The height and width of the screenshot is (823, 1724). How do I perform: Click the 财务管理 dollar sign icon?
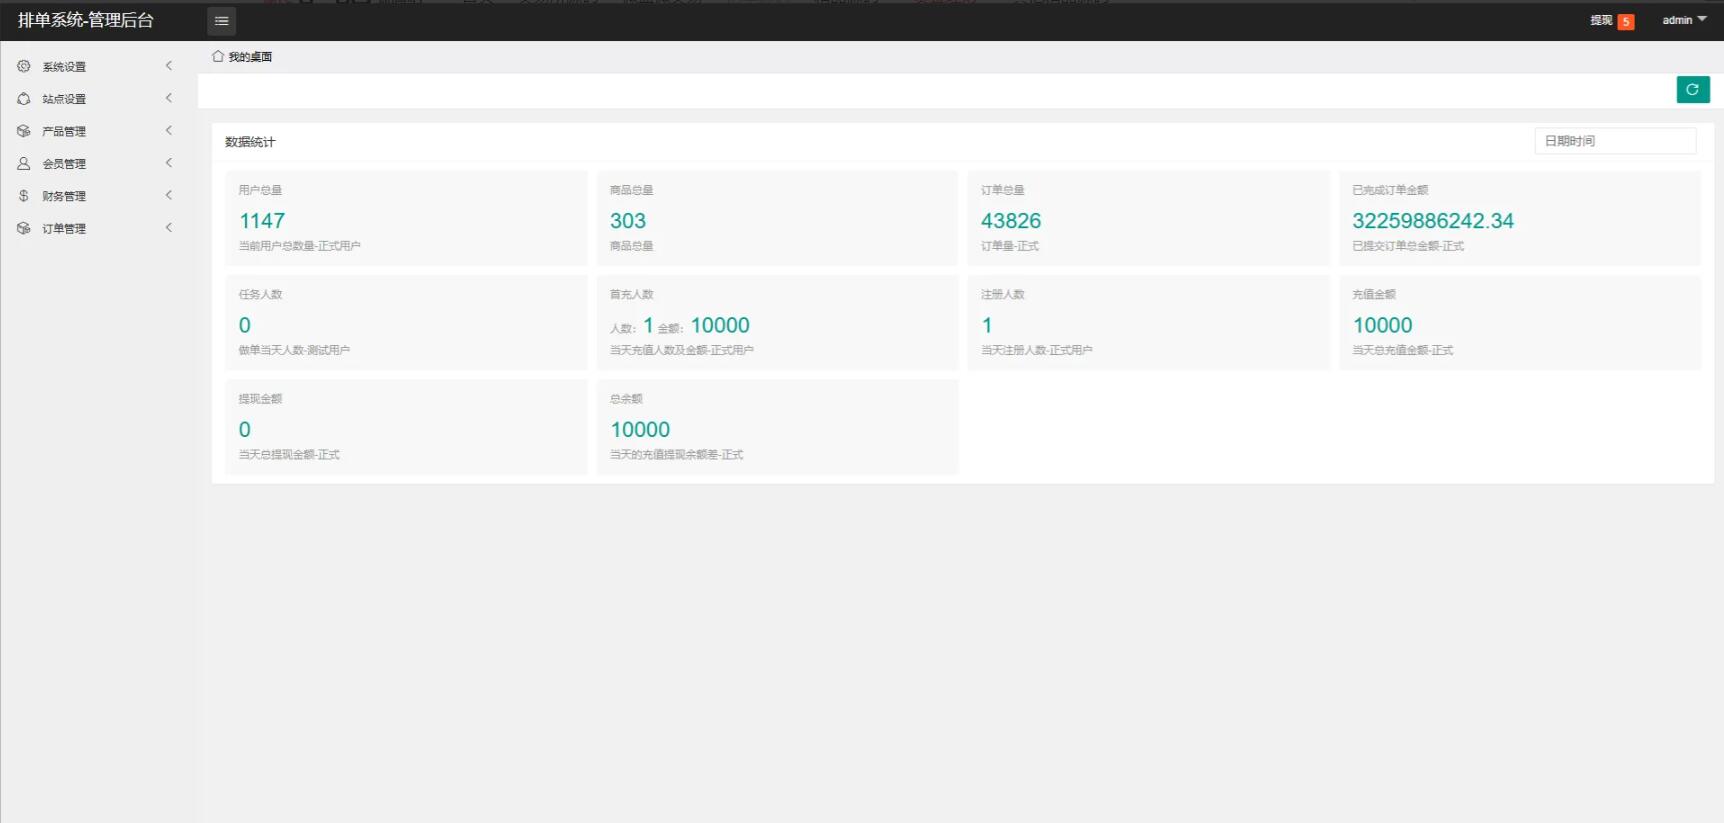(x=24, y=196)
